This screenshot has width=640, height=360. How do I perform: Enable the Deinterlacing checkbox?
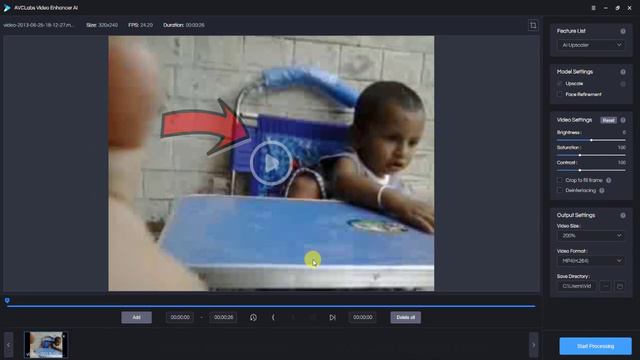tap(560, 190)
